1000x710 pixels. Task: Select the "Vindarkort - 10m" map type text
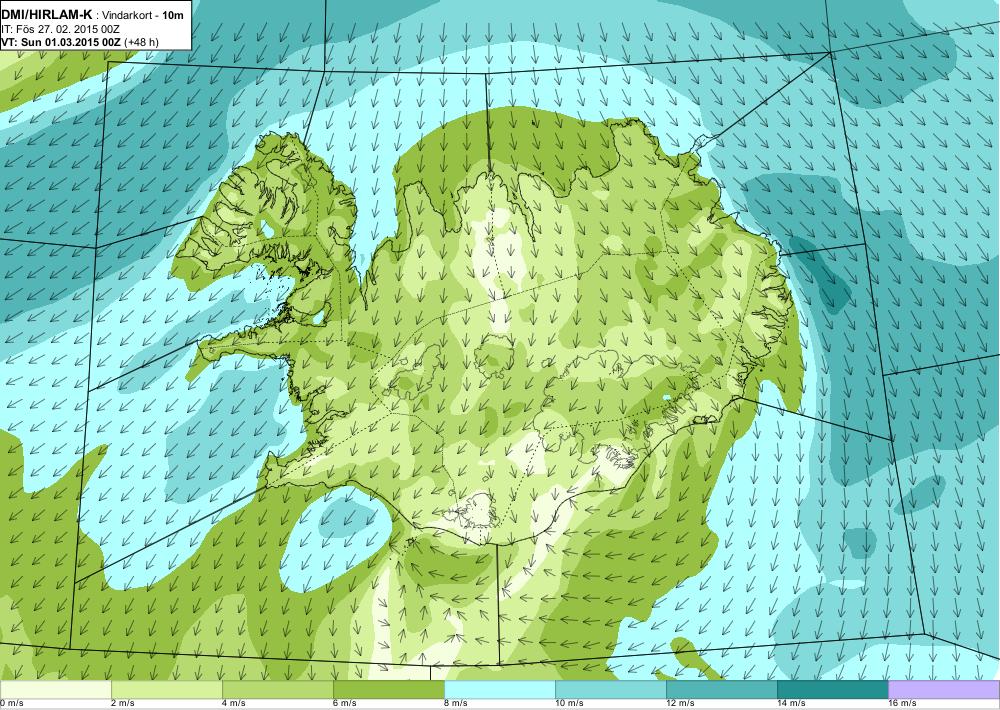[142, 15]
